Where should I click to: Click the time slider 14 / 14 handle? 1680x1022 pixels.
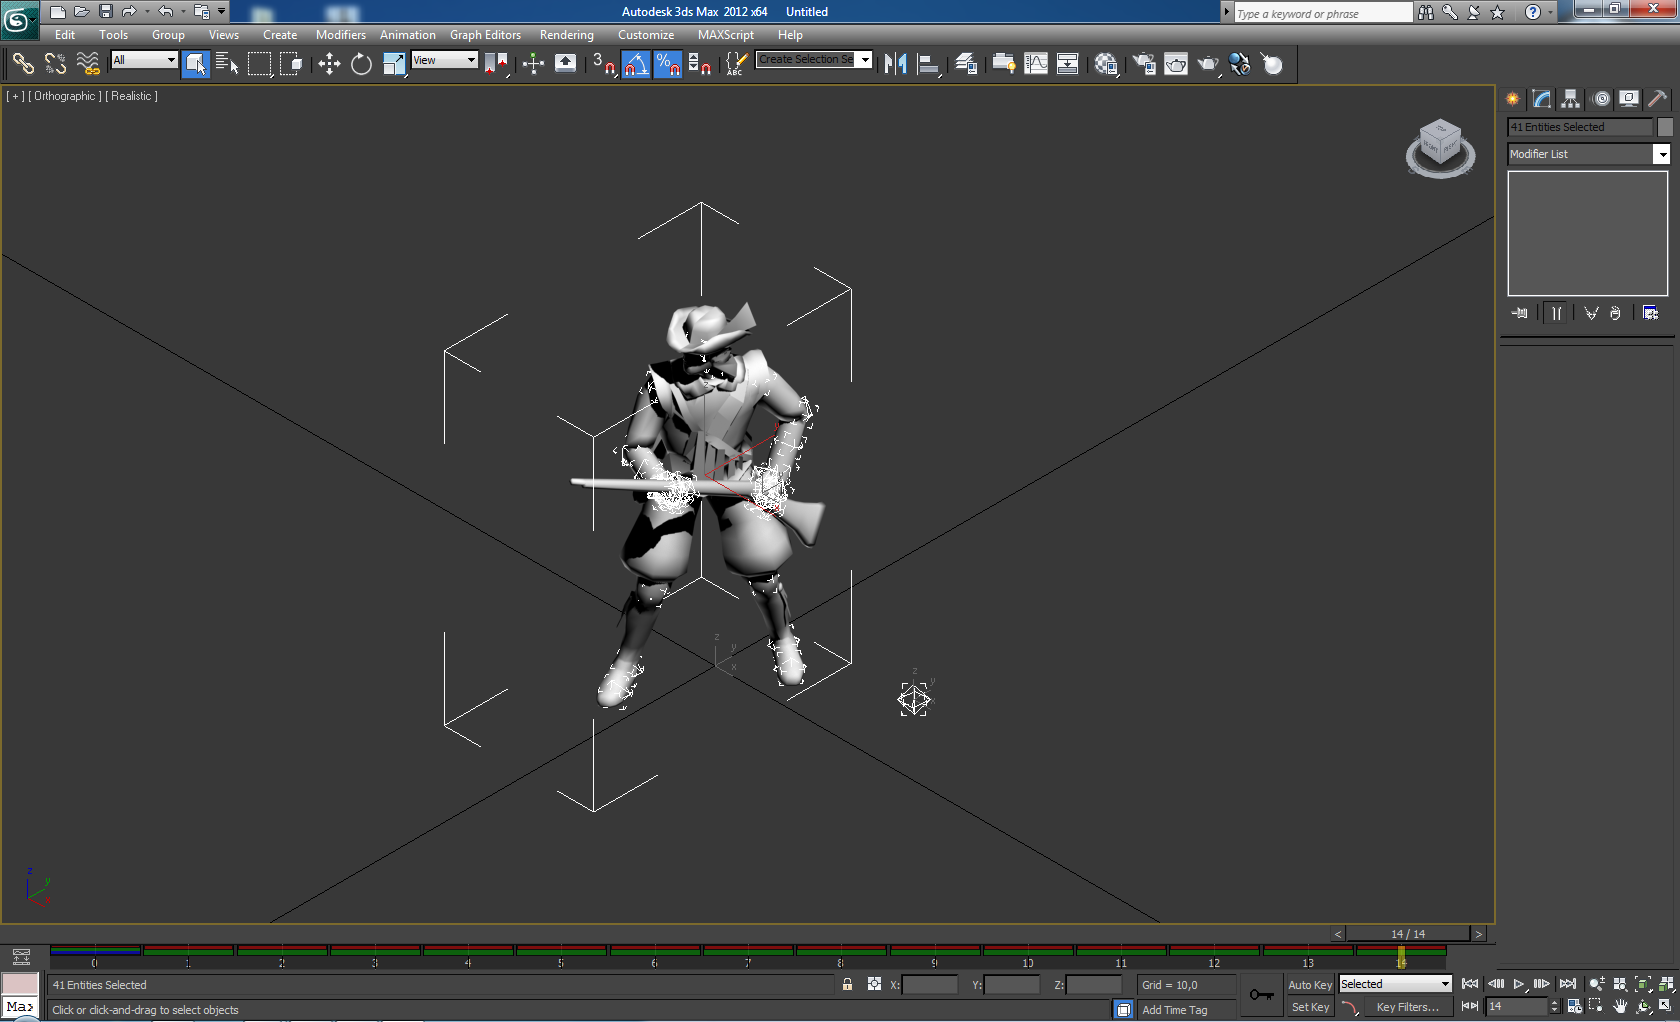tap(1408, 934)
